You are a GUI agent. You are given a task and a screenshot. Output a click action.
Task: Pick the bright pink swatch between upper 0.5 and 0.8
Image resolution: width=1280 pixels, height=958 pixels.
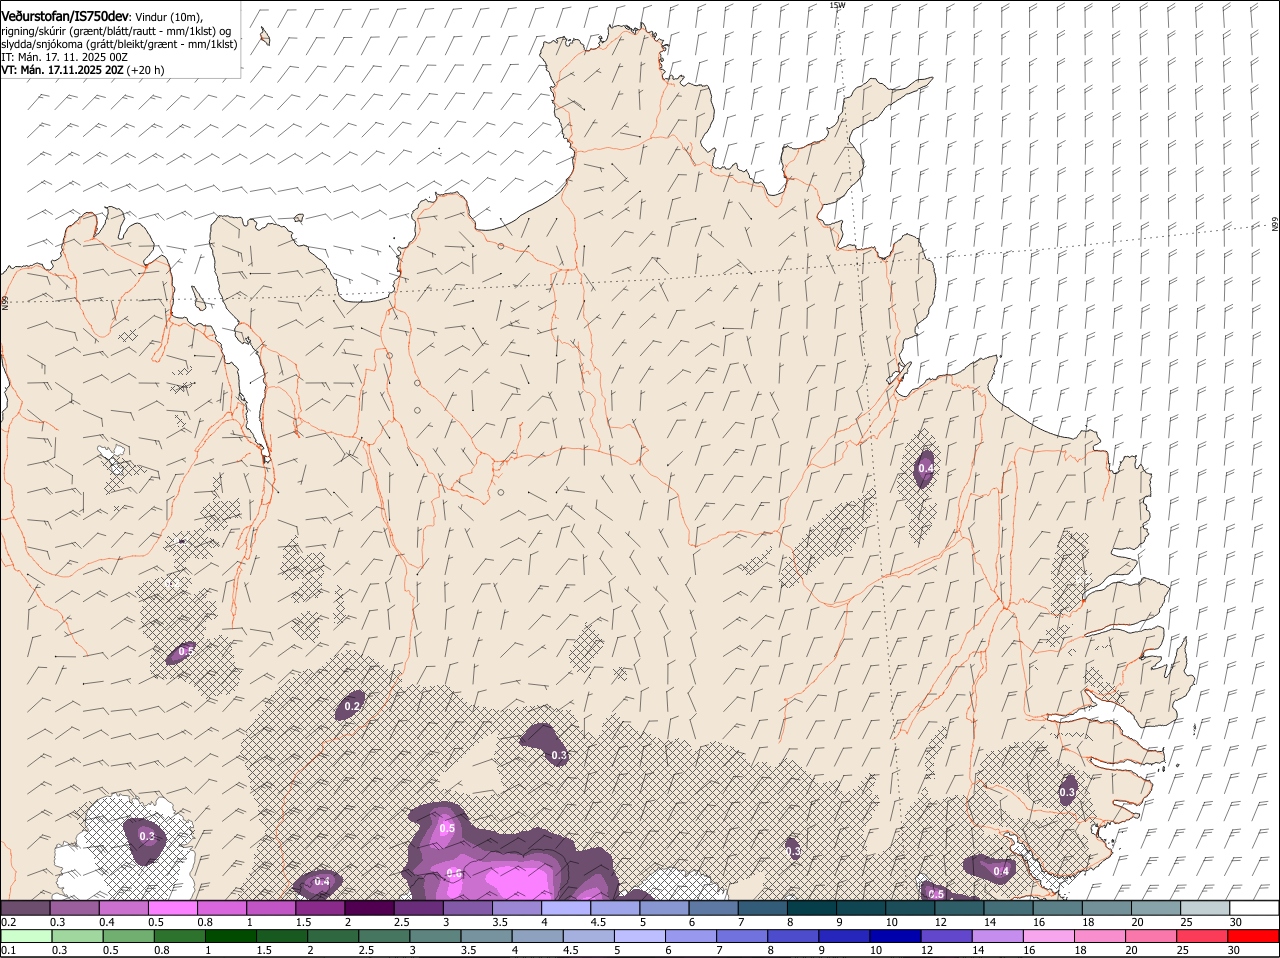pos(172,908)
